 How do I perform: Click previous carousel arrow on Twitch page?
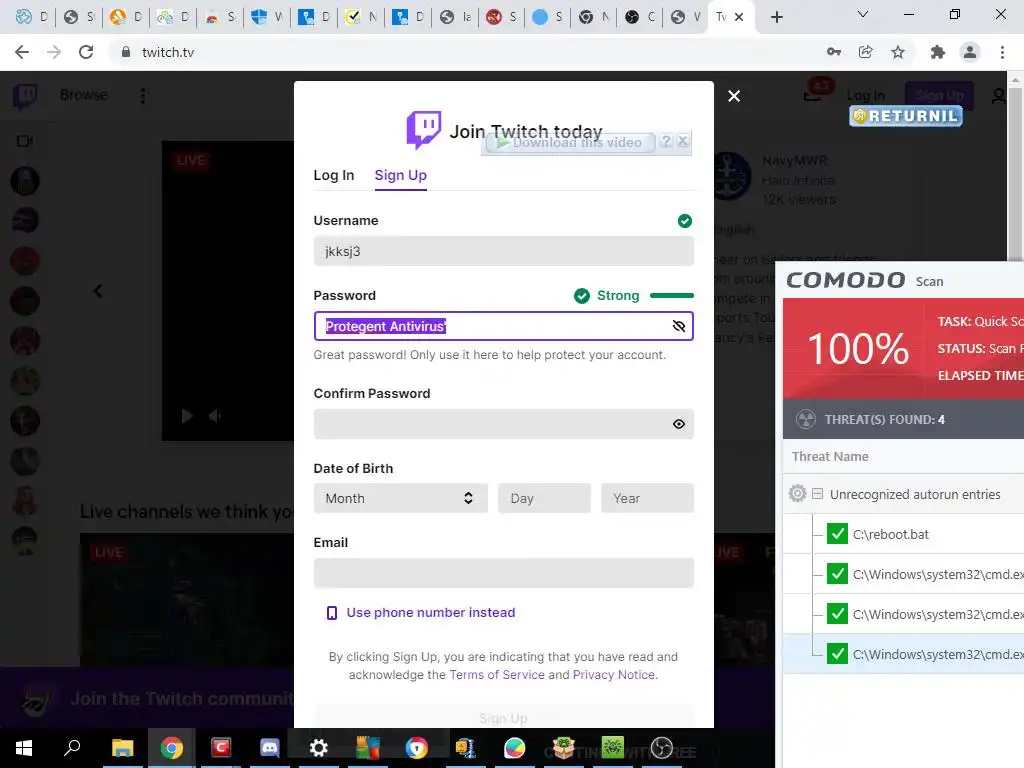(98, 291)
